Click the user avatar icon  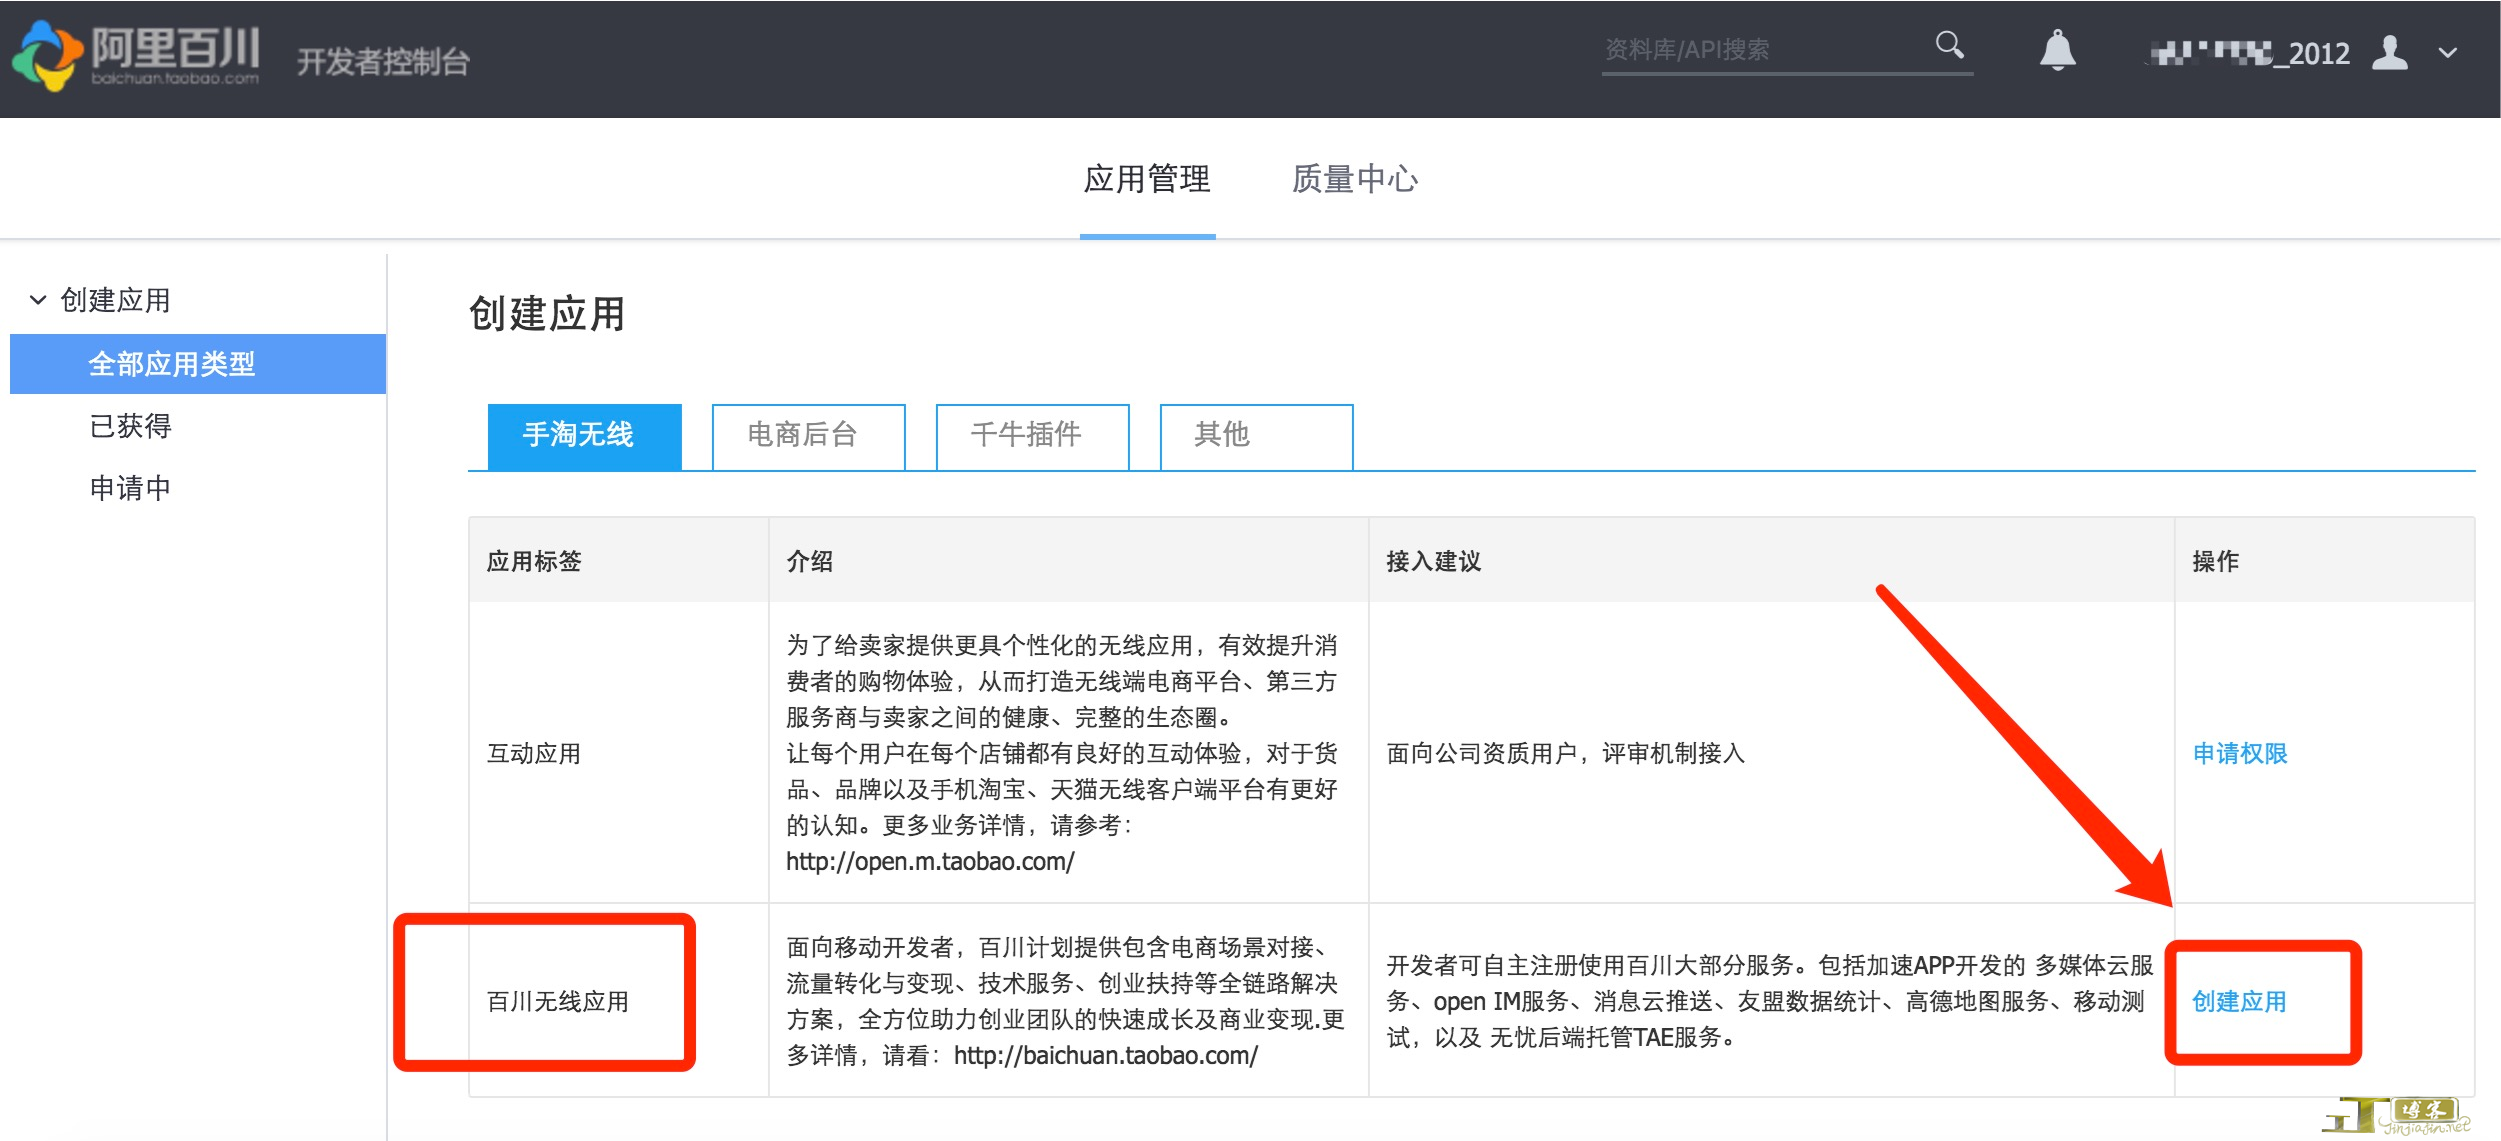click(2389, 52)
